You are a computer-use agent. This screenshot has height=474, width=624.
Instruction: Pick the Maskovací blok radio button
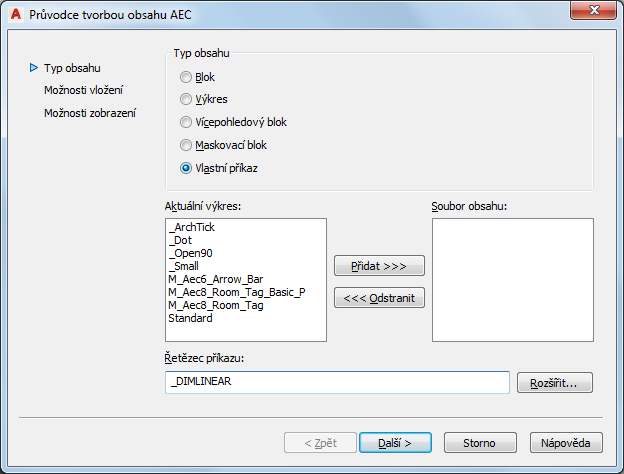[x=185, y=145]
